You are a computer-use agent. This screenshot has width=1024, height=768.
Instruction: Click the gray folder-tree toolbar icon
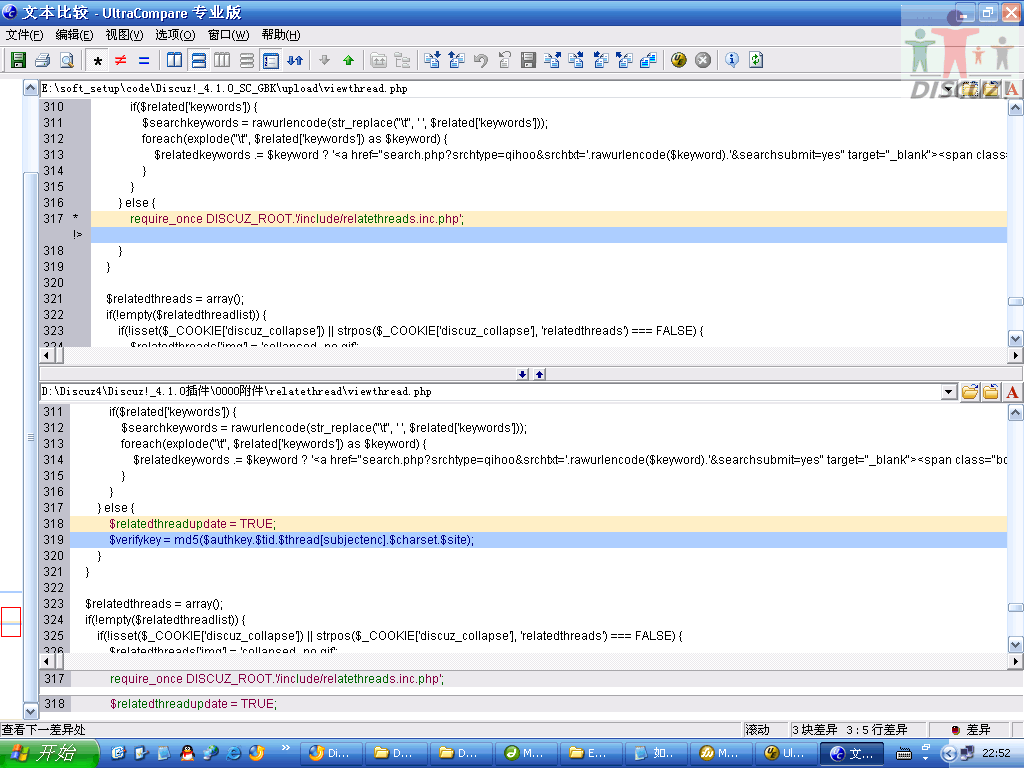pyautogui.click(x=403, y=61)
